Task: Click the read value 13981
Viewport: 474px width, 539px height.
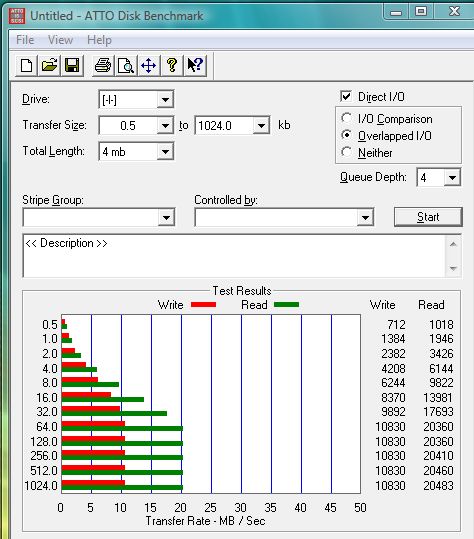Action: coord(438,398)
